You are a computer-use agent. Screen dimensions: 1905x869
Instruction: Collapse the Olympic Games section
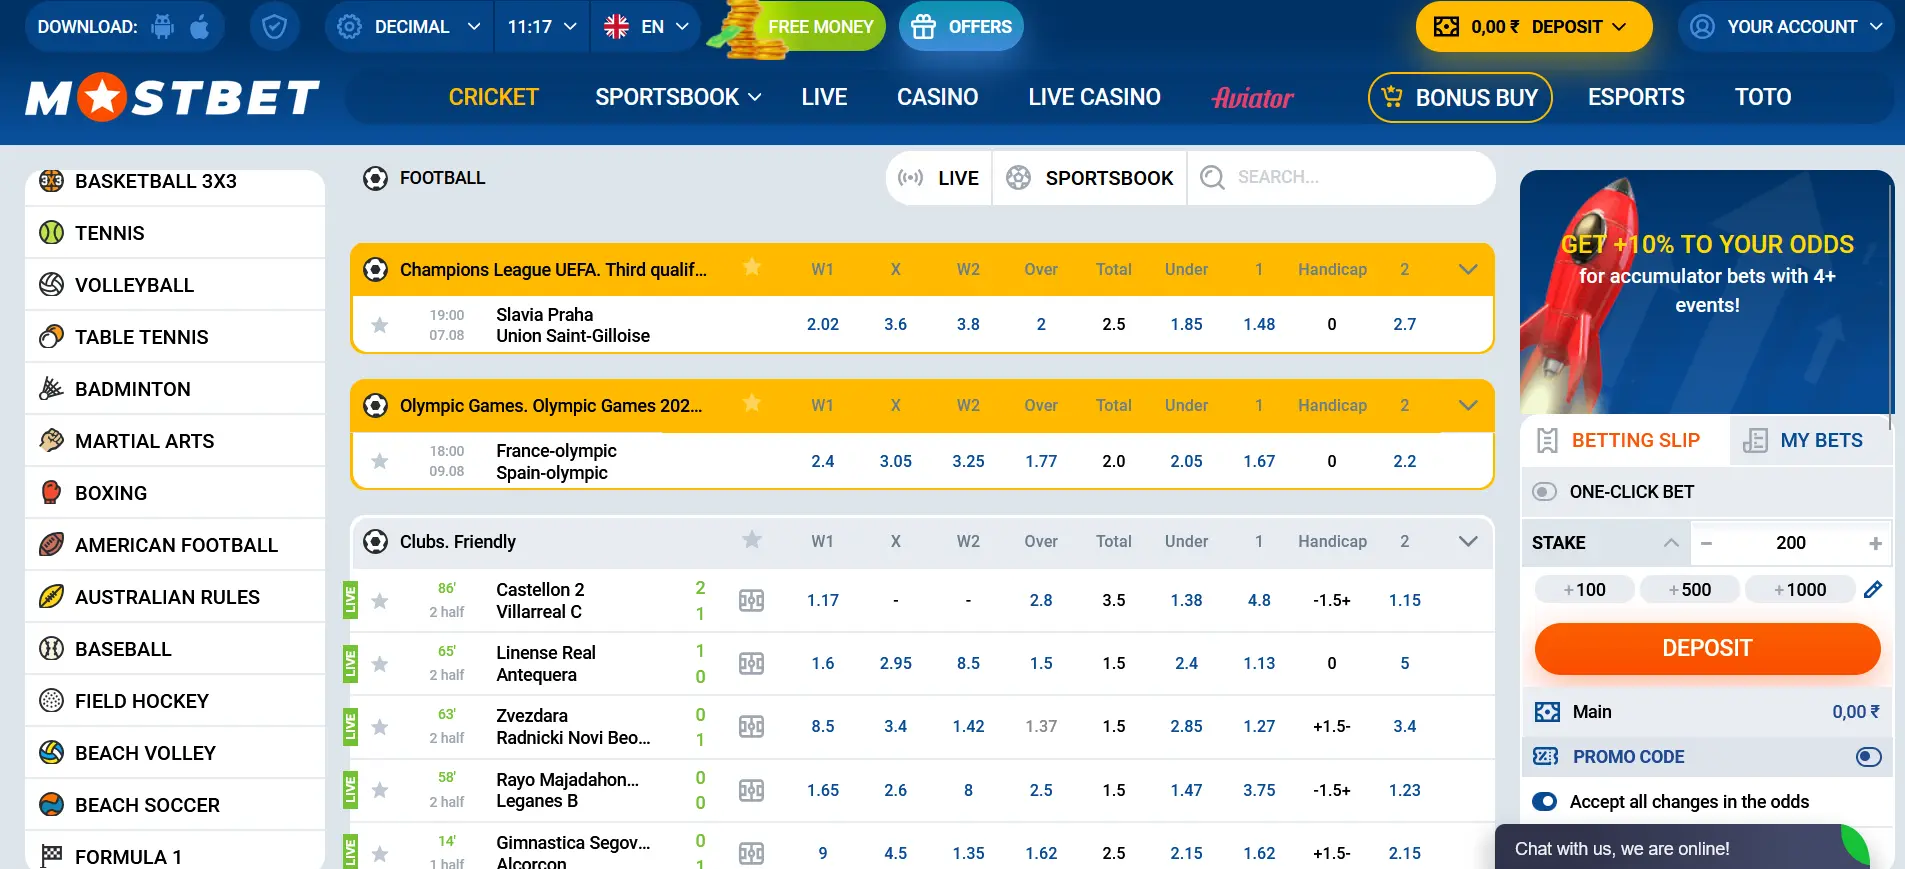coord(1468,405)
